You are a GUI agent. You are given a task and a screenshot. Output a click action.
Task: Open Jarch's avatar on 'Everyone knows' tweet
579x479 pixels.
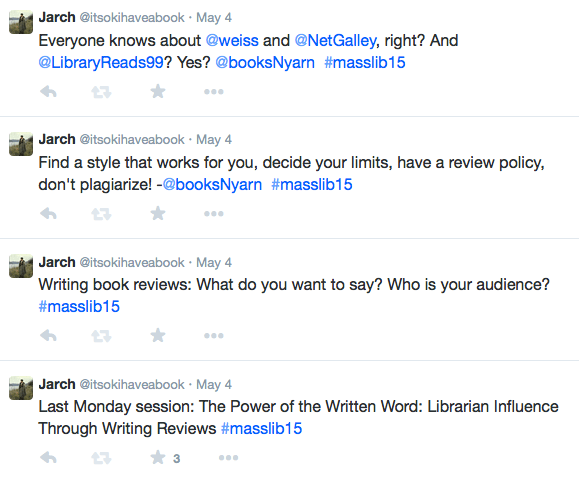point(21,22)
